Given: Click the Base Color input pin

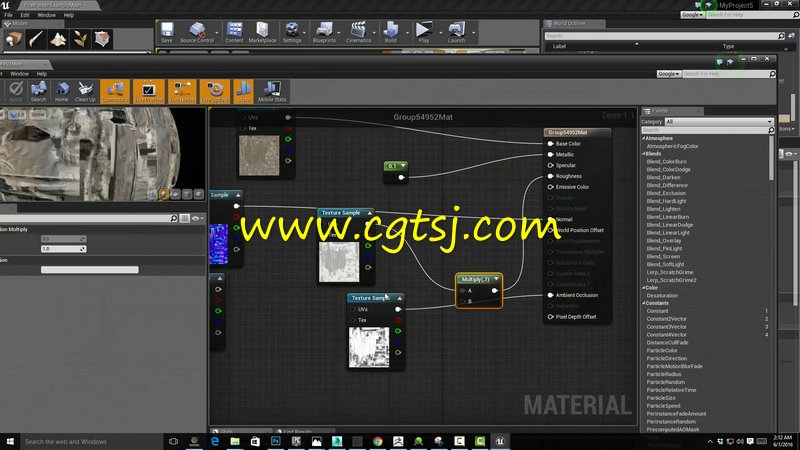Looking at the screenshot, I should point(551,144).
